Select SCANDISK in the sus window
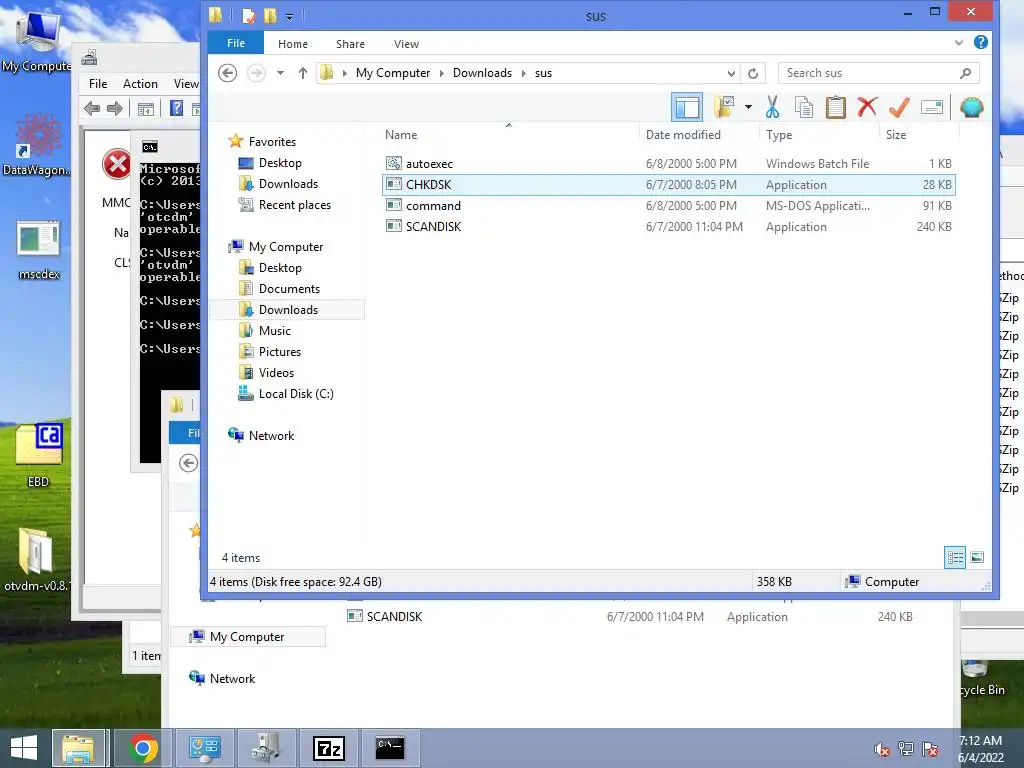The width and height of the screenshot is (1024, 768). 669,226
